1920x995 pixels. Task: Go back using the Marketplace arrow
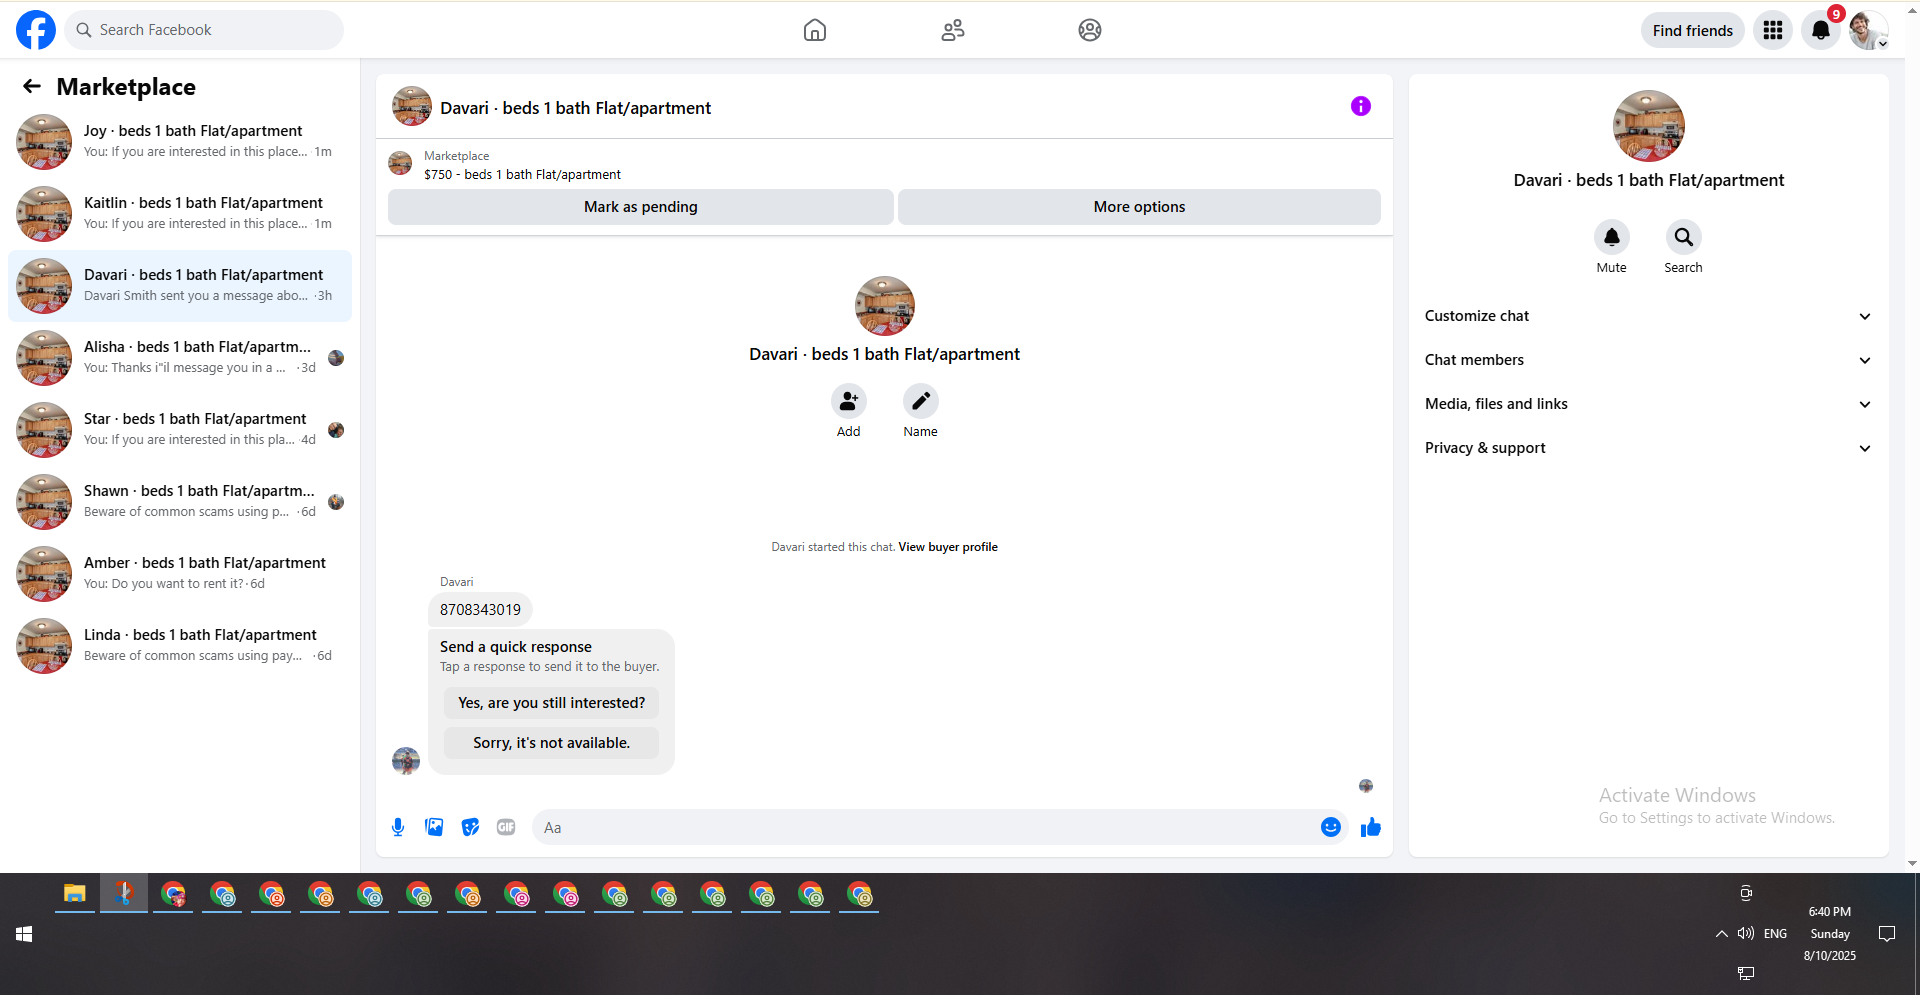(x=32, y=87)
